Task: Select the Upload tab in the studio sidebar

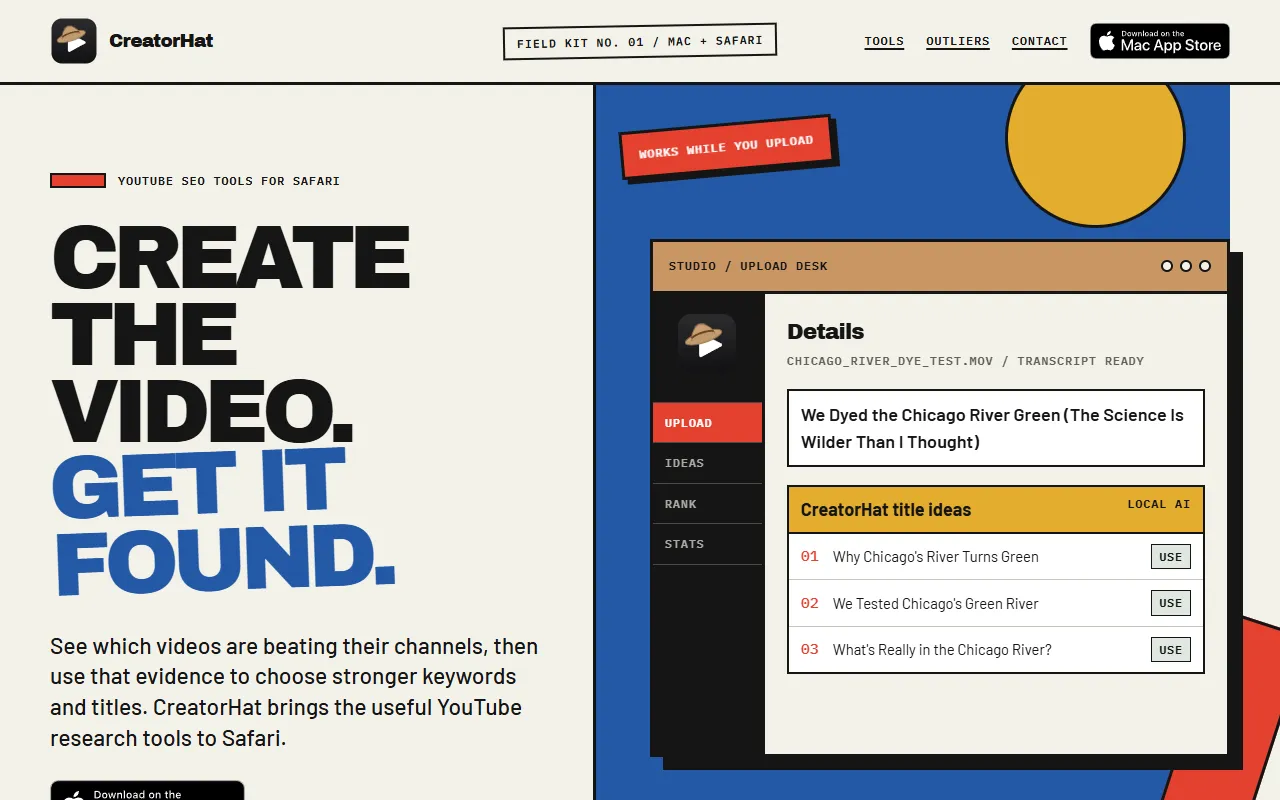Action: 707,423
